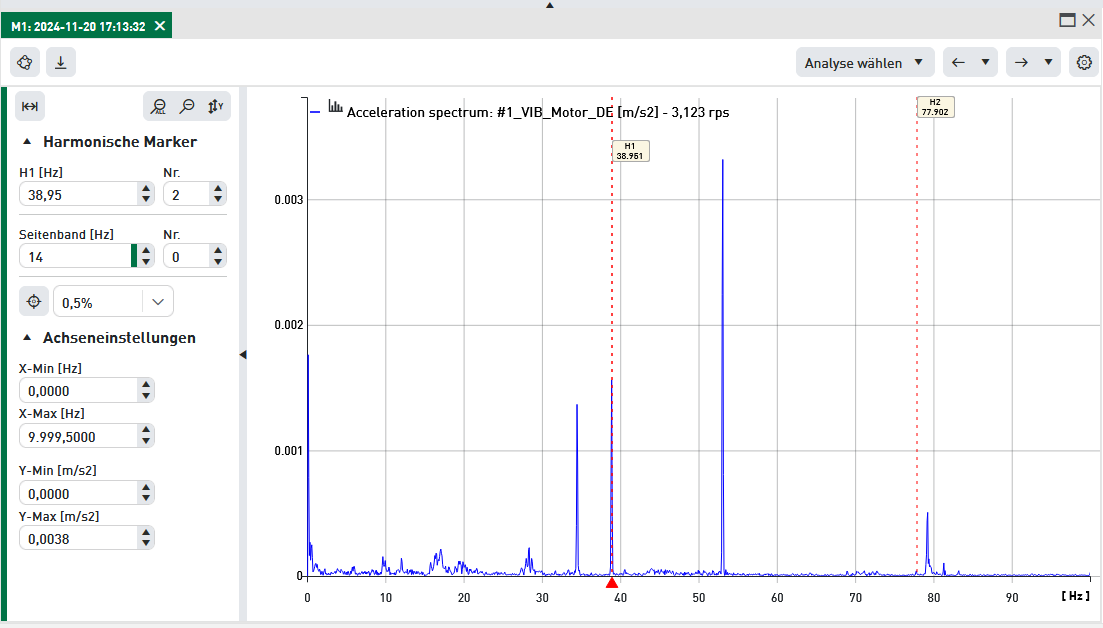1103x628 pixels.
Task: Open the 0,5% tolerance dropdown
Action: pyautogui.click(x=113, y=301)
